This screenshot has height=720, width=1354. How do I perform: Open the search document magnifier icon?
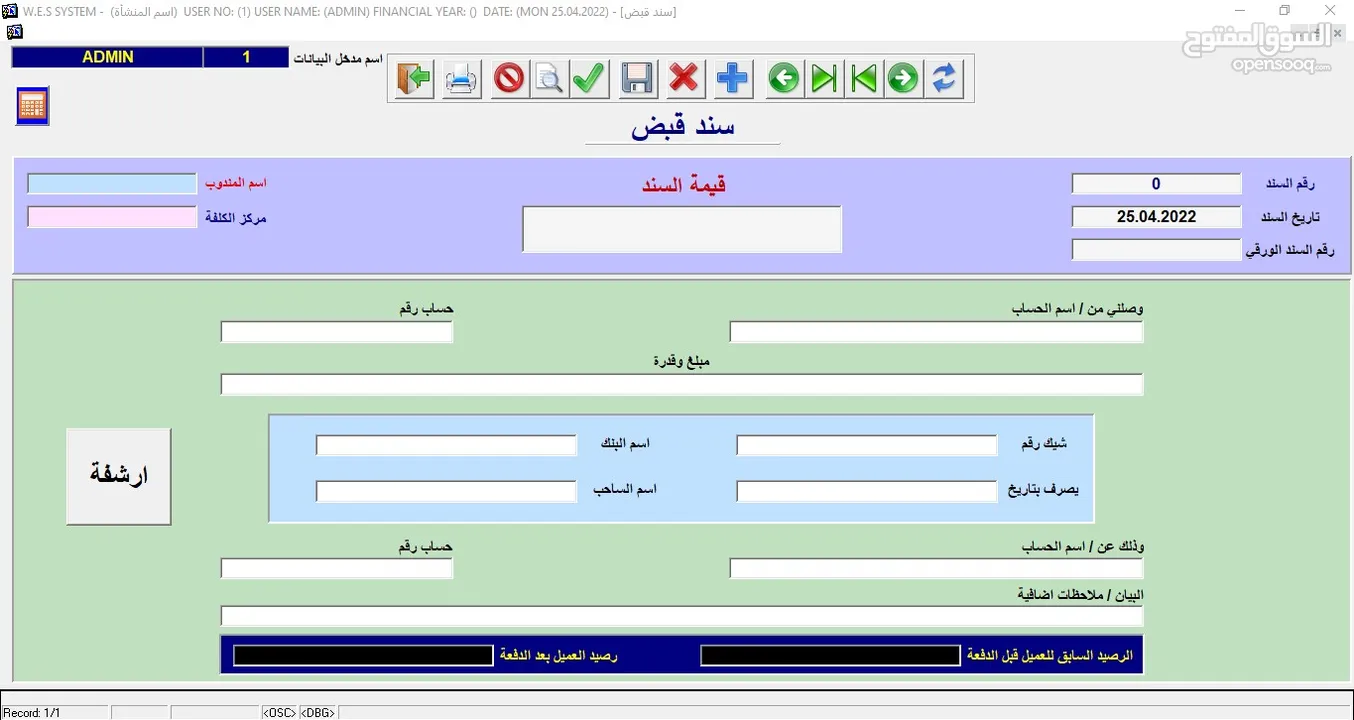(x=548, y=78)
